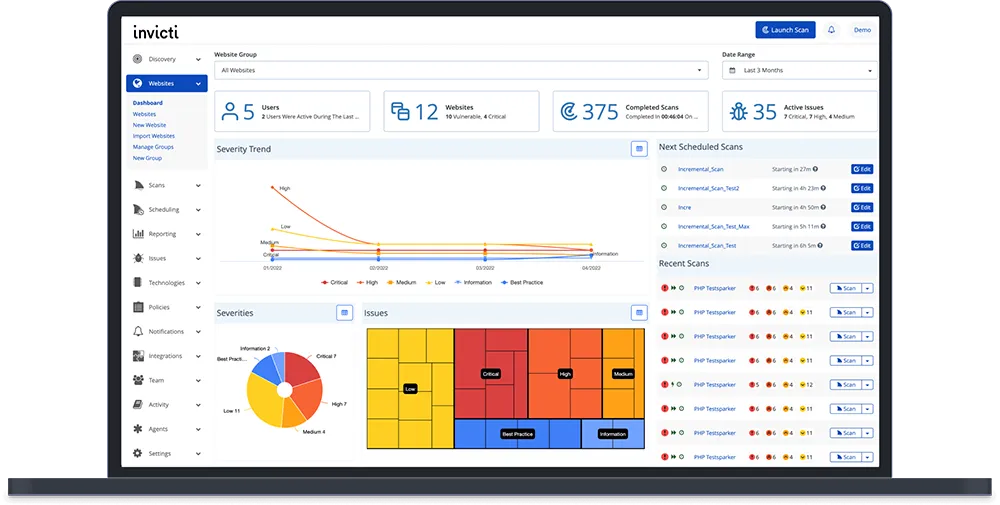Open the Scheduling sidebar menu
Screen dimensions: 1000x505
166,210
